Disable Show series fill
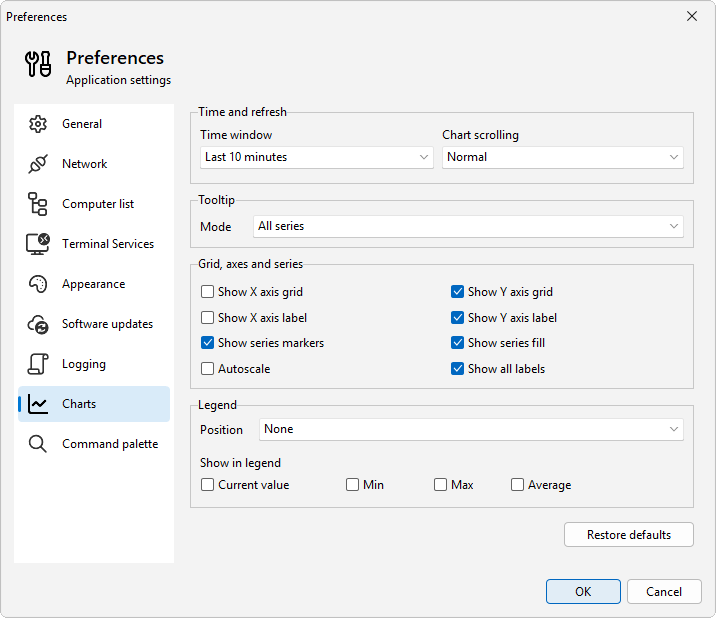The height and width of the screenshot is (618, 716). point(457,343)
